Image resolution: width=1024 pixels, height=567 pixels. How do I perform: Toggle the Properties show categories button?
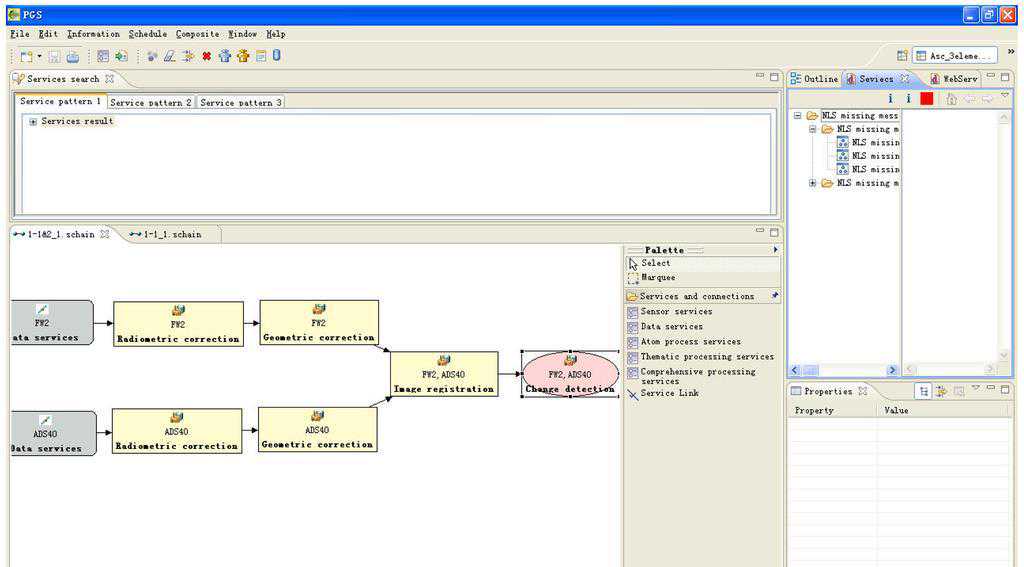(924, 391)
